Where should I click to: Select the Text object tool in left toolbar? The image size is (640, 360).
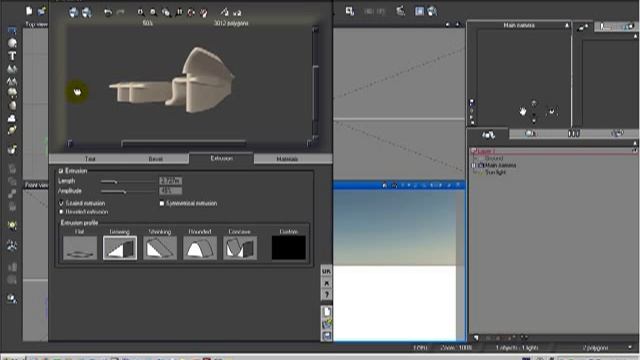[12, 56]
